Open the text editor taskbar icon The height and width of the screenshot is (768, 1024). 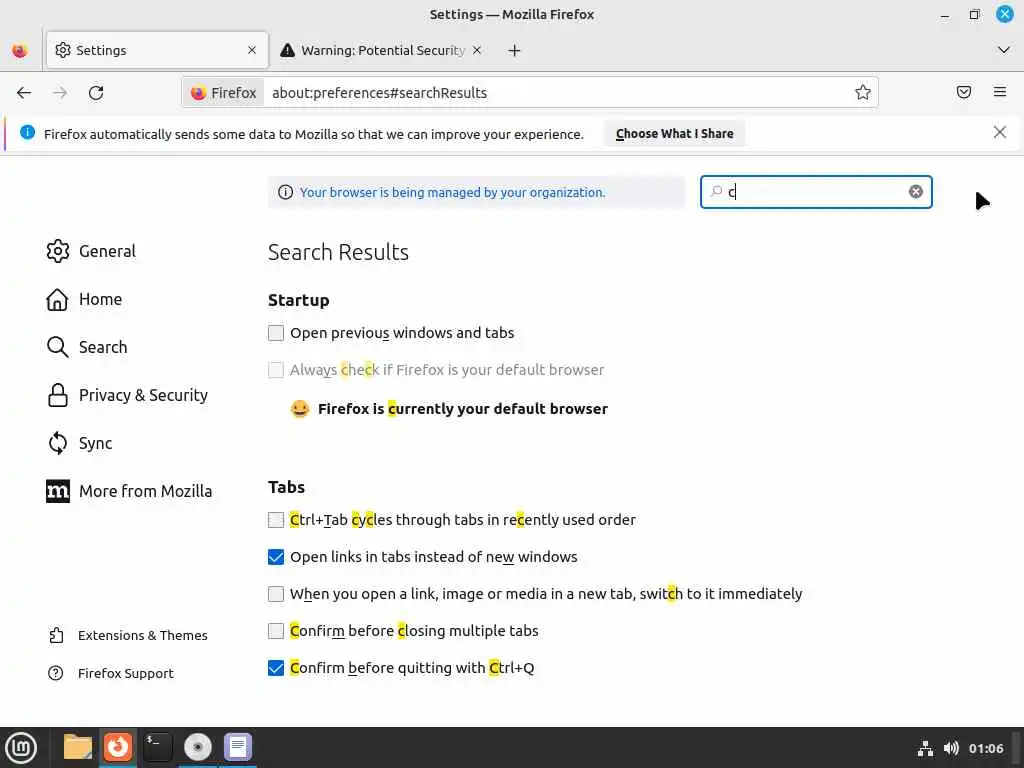pyautogui.click(x=238, y=747)
